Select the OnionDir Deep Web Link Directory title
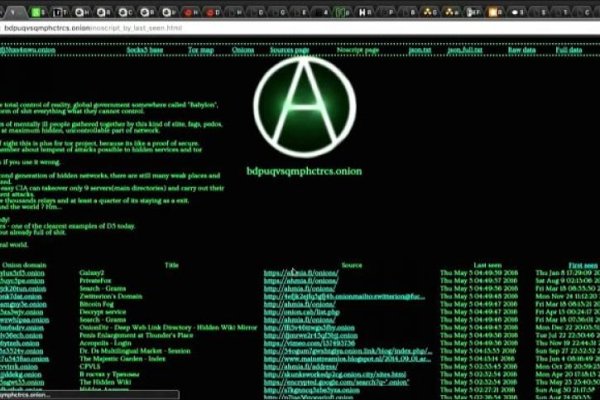The width and height of the screenshot is (600, 400). [168, 328]
